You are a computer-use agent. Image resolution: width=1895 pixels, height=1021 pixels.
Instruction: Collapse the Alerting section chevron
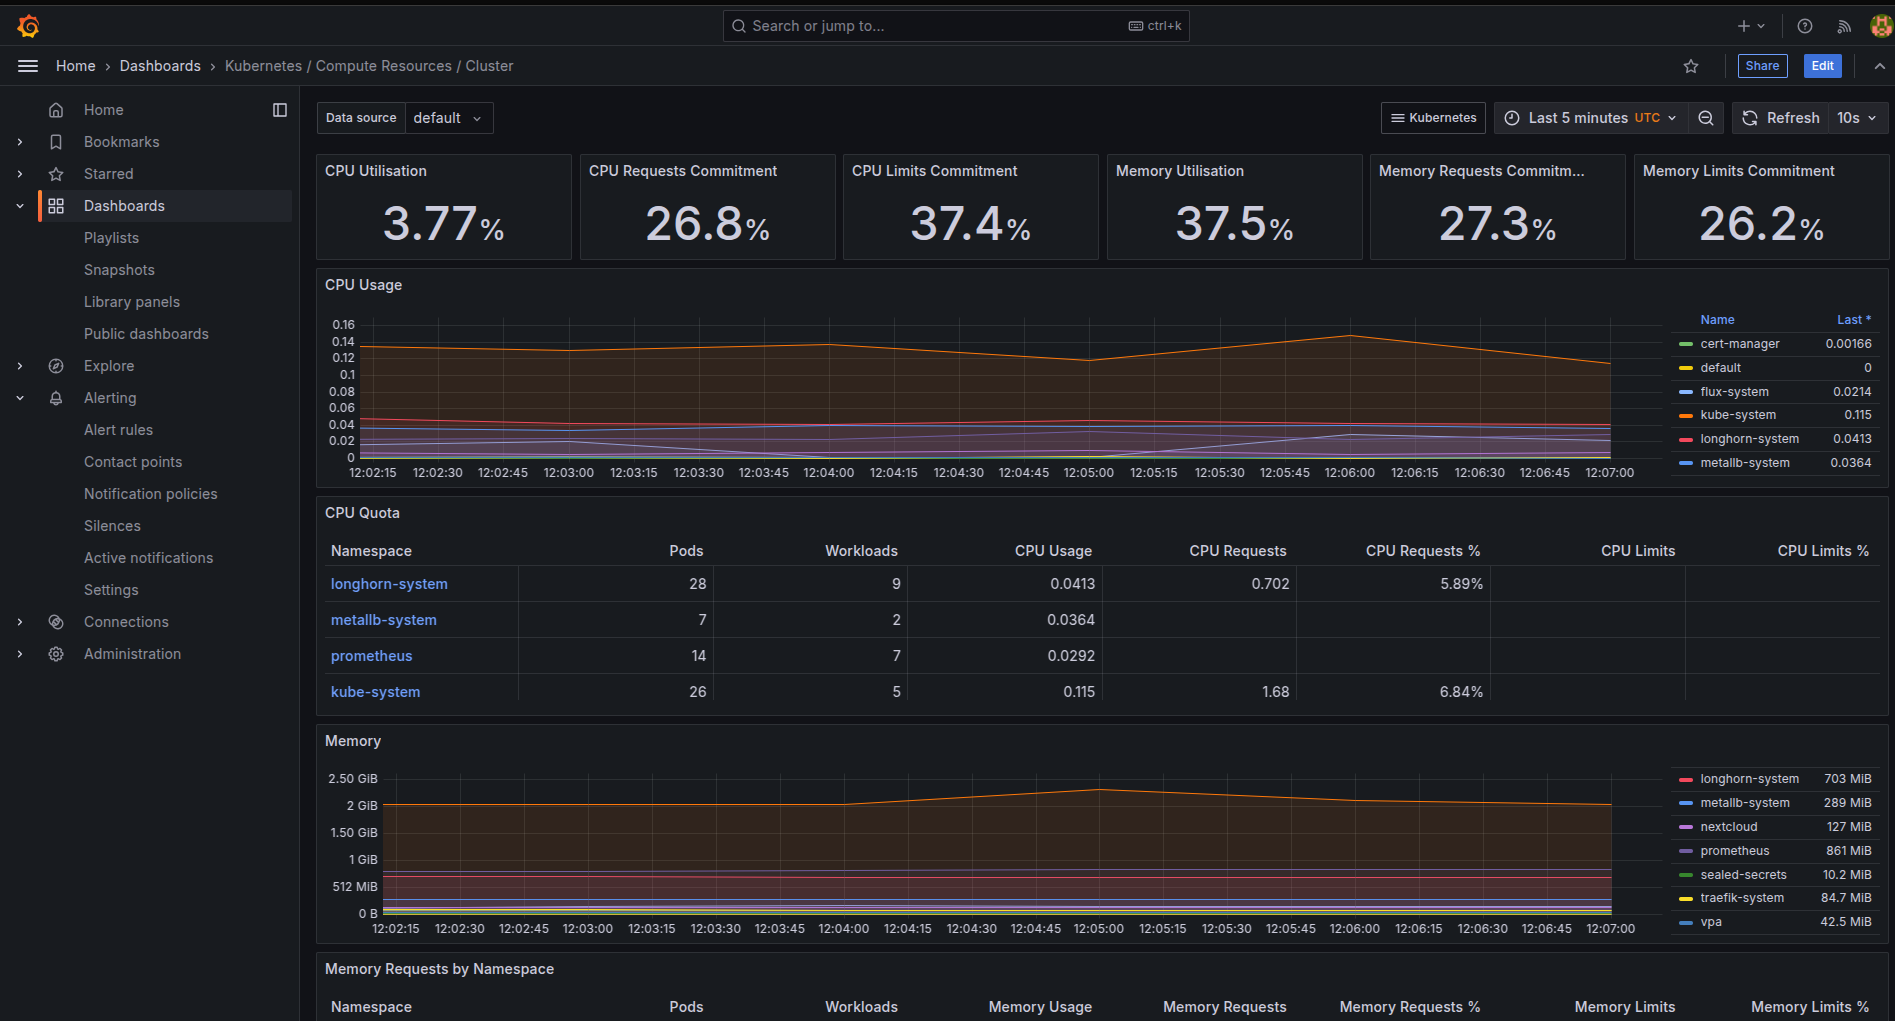(x=20, y=398)
